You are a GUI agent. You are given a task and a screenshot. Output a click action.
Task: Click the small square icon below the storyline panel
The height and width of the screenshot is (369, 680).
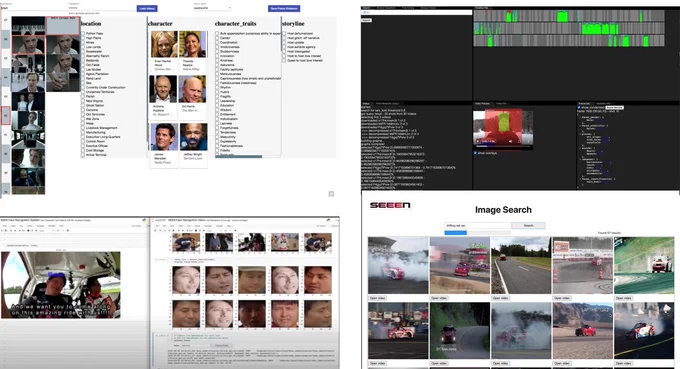coord(331,194)
